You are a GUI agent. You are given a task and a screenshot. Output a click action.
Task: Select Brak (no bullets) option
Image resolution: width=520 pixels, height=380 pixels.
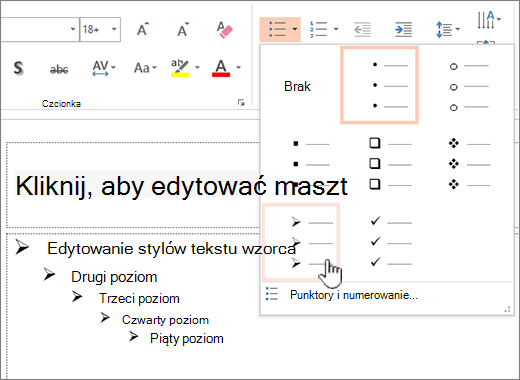point(297,86)
